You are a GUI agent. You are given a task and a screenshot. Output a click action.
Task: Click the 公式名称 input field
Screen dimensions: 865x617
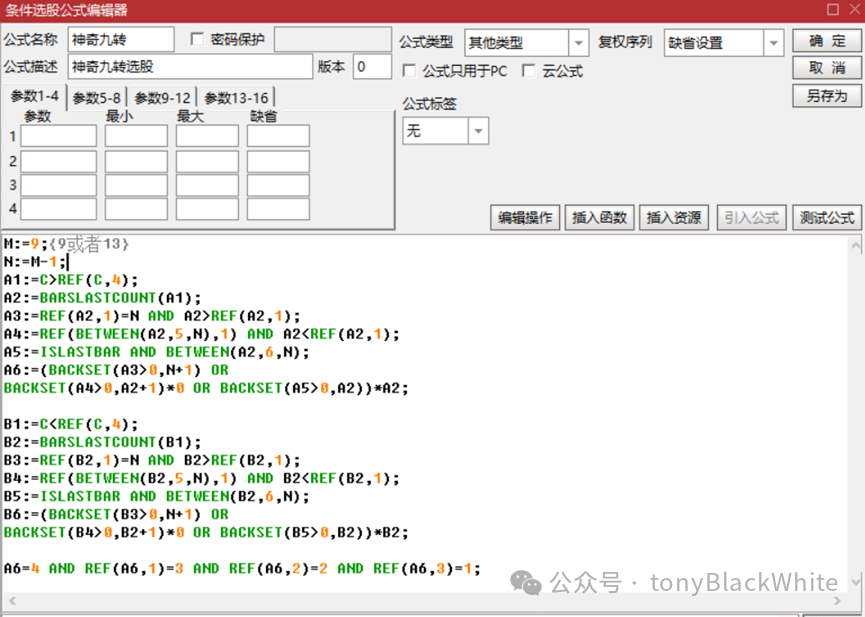pyautogui.click(x=121, y=40)
